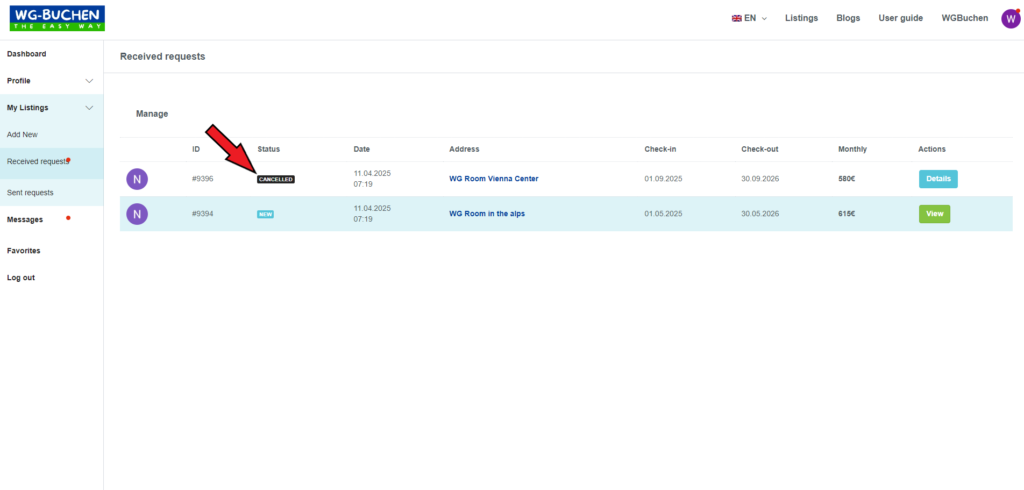Screen dimensions: 1024x490
Task: Click check-in date 01.09.2025
Action: [664, 178]
